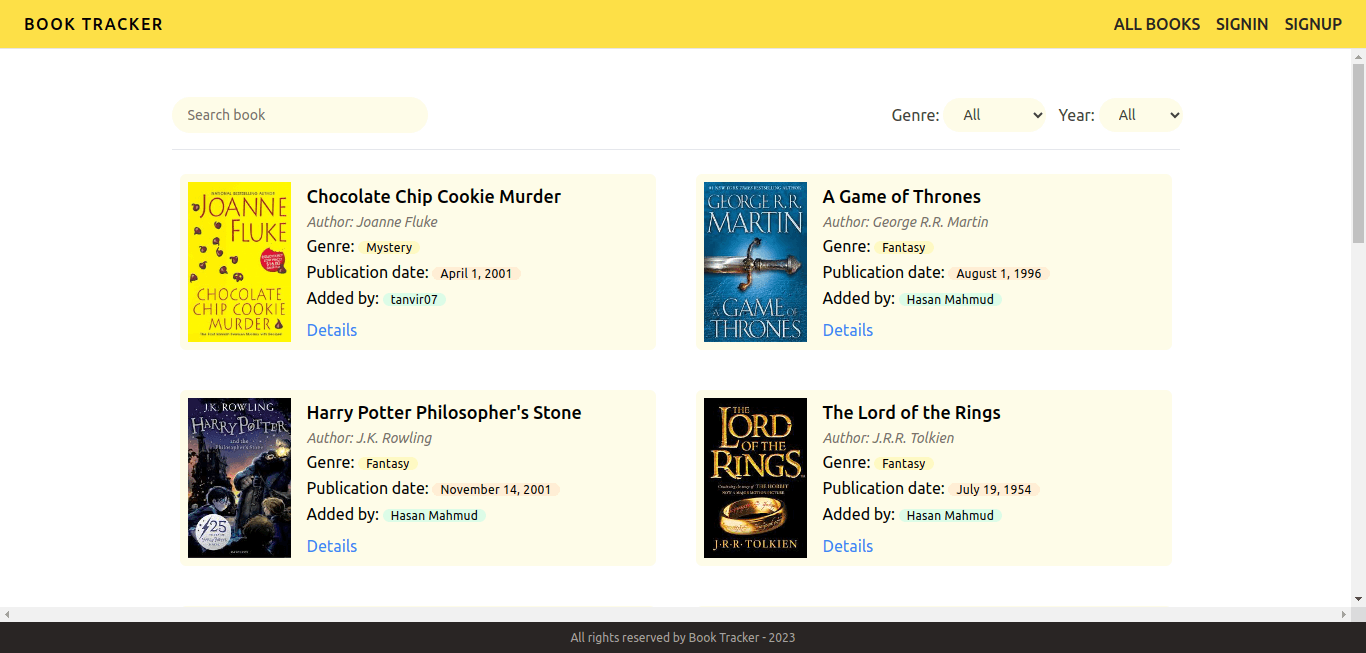Open Details for A Game of Thrones
Viewport: 1366px width, 653px height.
coord(848,330)
